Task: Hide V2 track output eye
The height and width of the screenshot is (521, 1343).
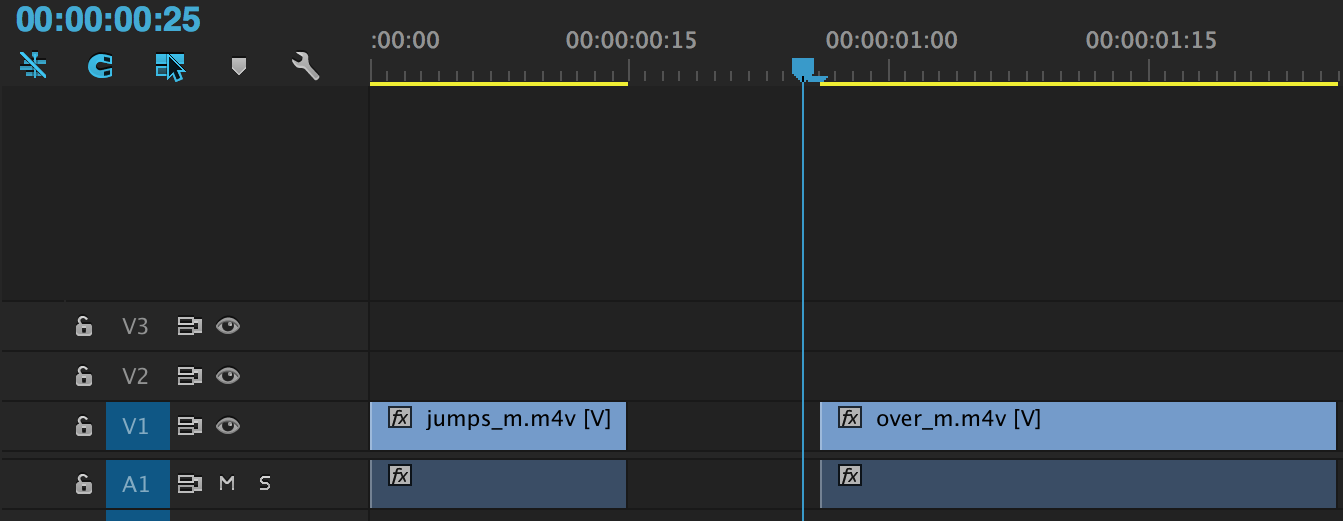Action: click(x=228, y=376)
